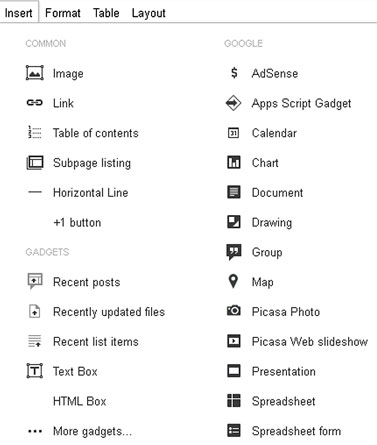Switch to the Layout menu

tap(149, 13)
